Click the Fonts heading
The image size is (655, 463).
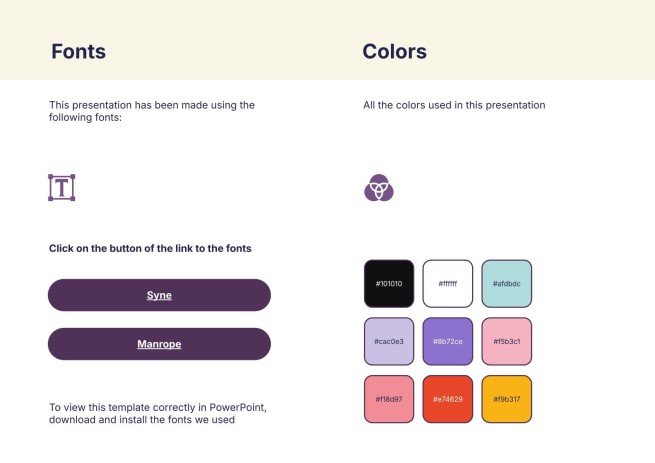tap(78, 52)
